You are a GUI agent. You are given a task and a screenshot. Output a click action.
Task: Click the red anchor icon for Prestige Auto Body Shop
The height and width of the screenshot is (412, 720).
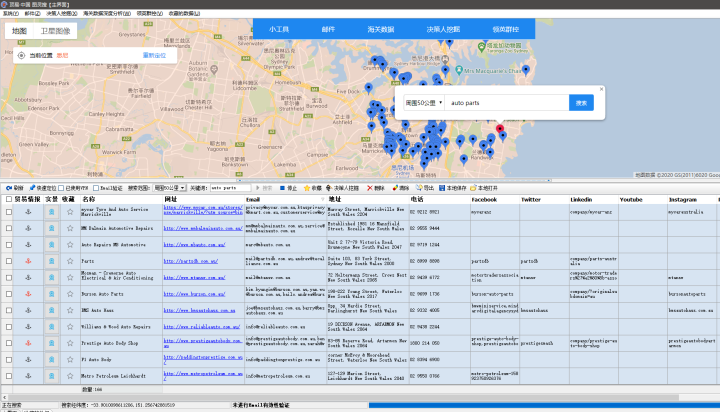[28, 343]
